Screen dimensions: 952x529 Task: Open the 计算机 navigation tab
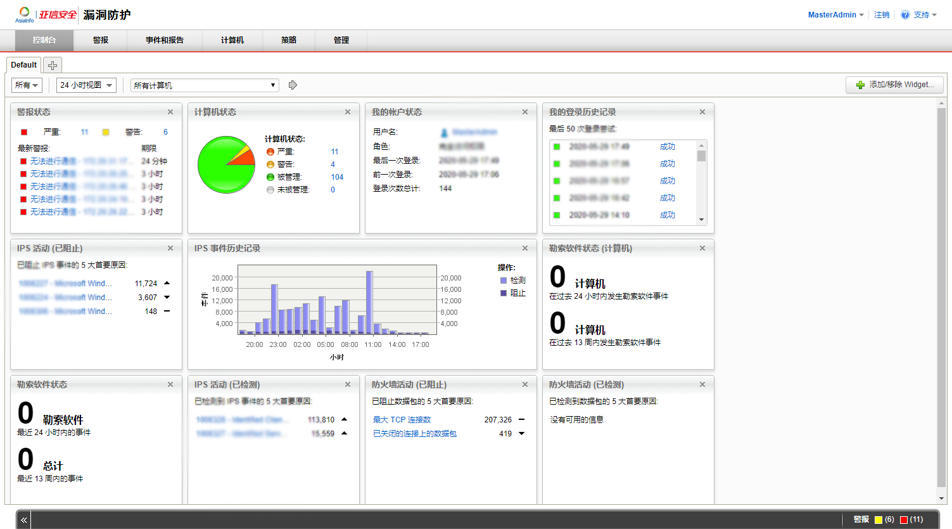232,40
